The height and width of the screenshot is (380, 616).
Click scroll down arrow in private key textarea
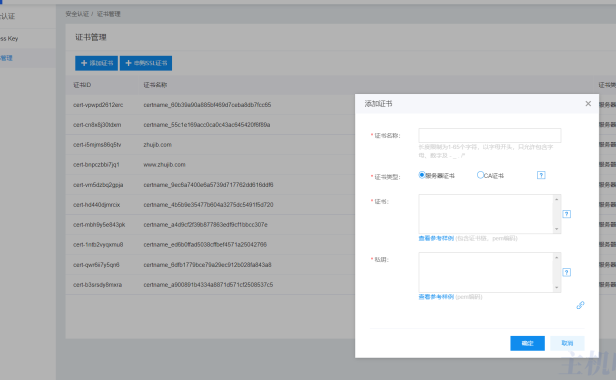pyautogui.click(x=557, y=287)
